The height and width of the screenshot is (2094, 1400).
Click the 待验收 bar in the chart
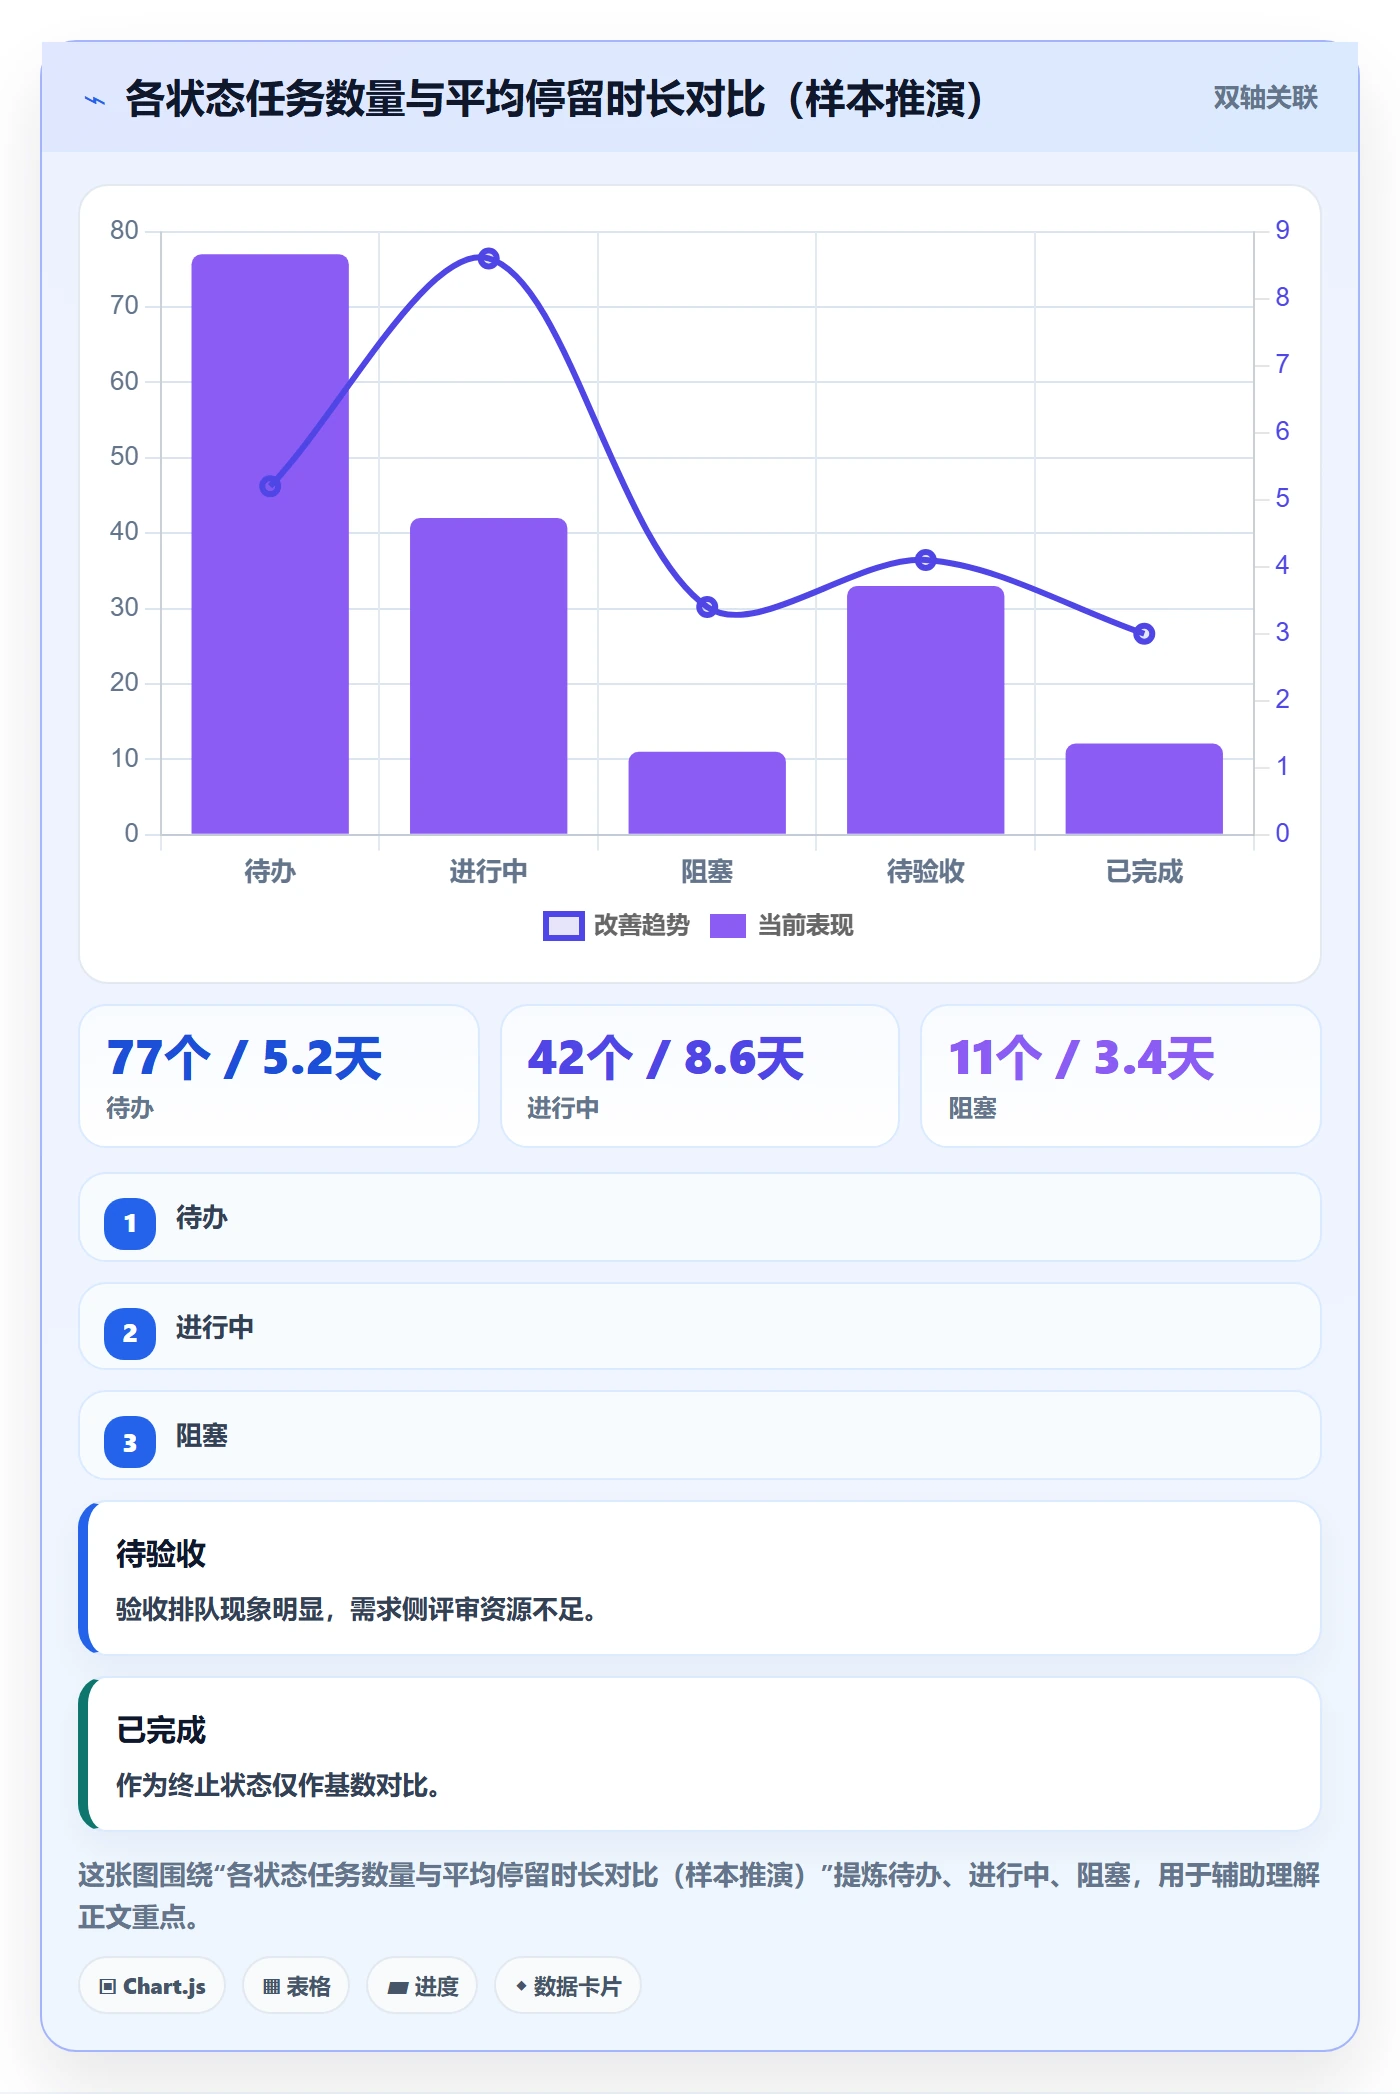pos(925,710)
